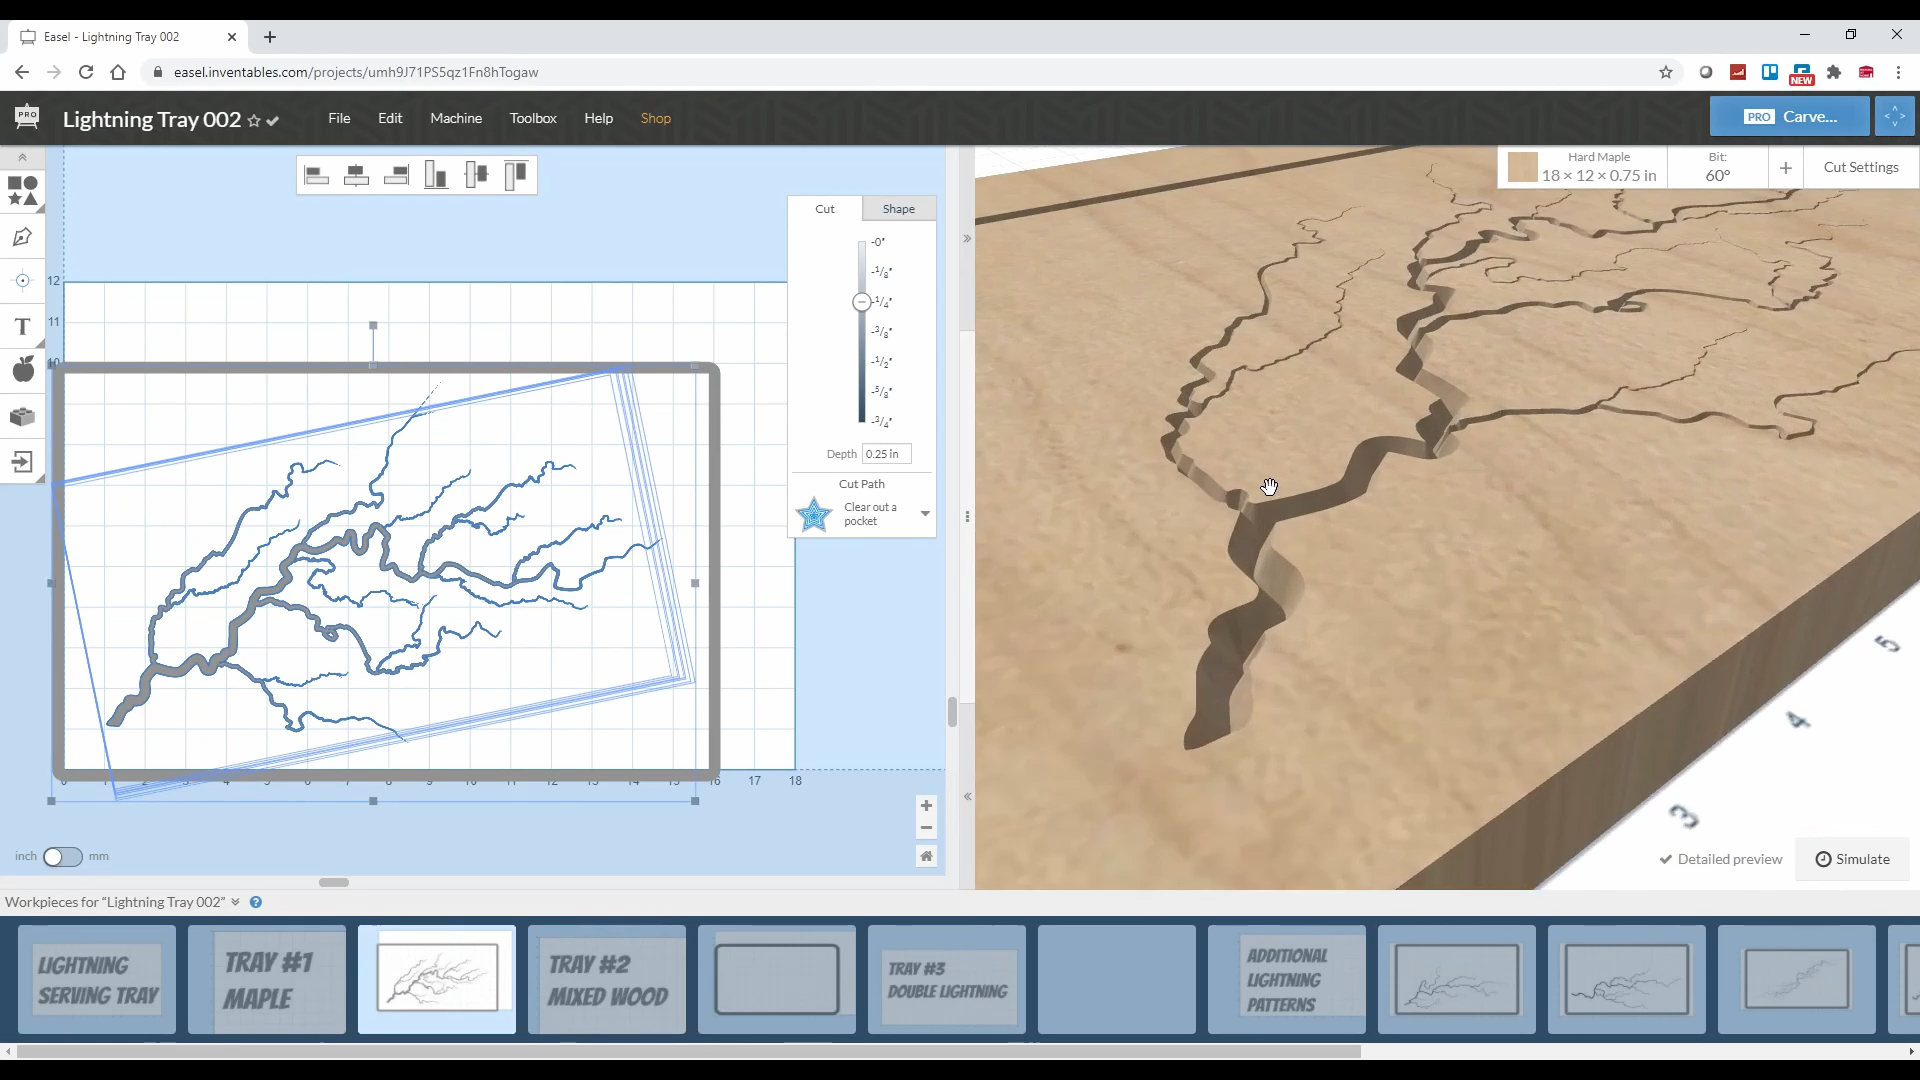The width and height of the screenshot is (1920, 1080).
Task: Open the Apps brick icon
Action: [22, 416]
